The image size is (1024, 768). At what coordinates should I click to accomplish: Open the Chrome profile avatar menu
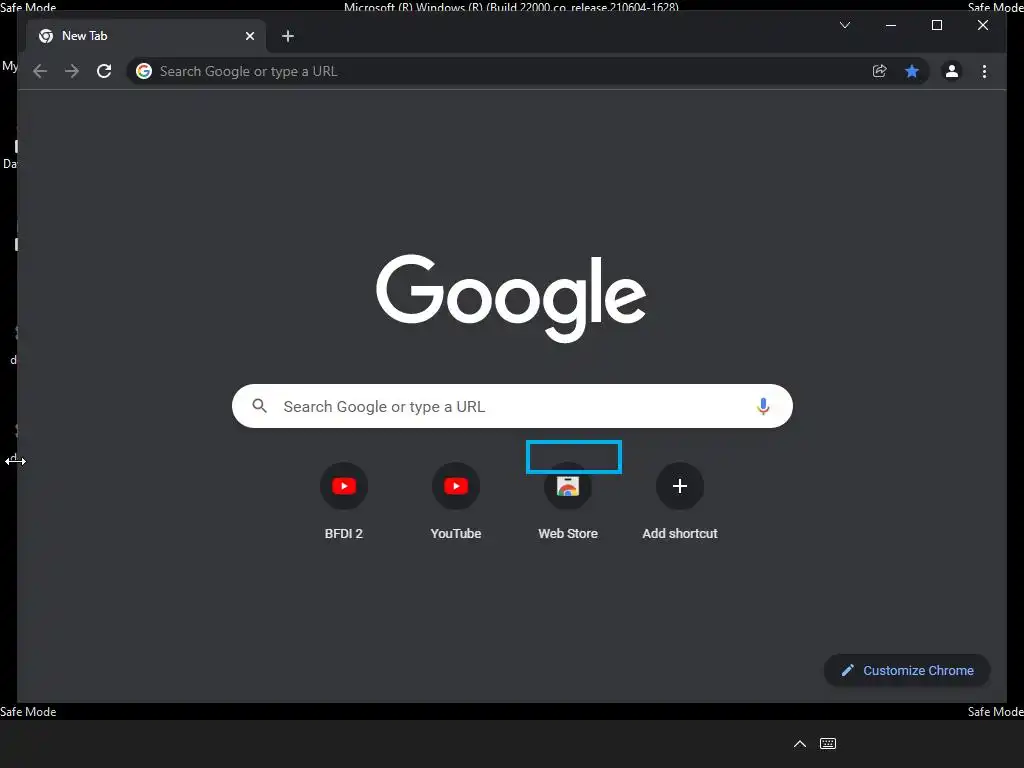point(952,71)
